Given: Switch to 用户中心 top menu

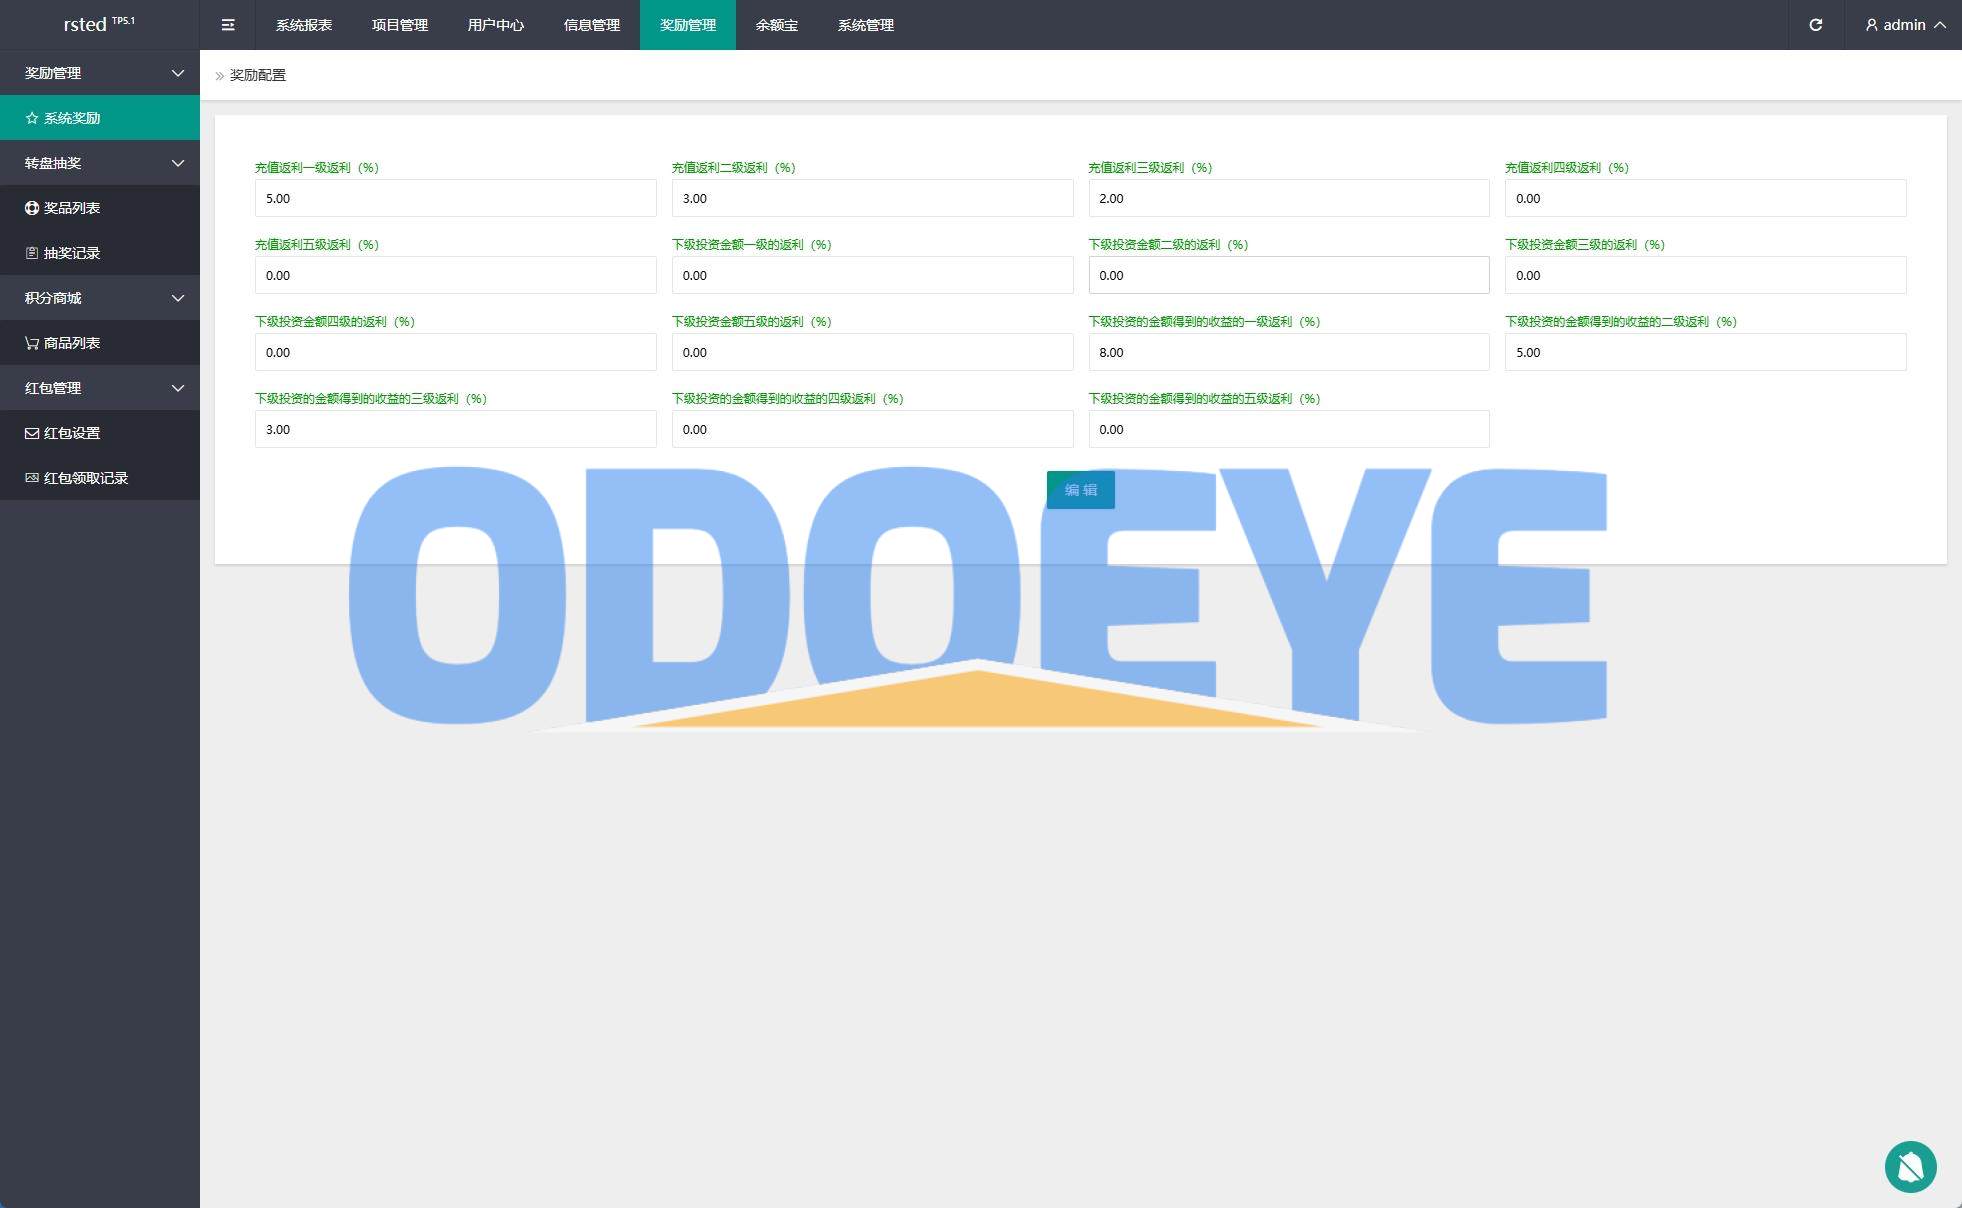Looking at the screenshot, I should coord(496,25).
